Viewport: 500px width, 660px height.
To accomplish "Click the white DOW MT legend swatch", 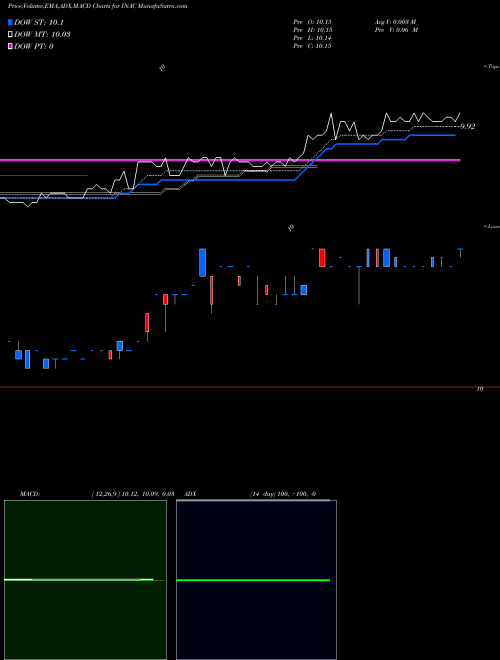I will (11, 35).
